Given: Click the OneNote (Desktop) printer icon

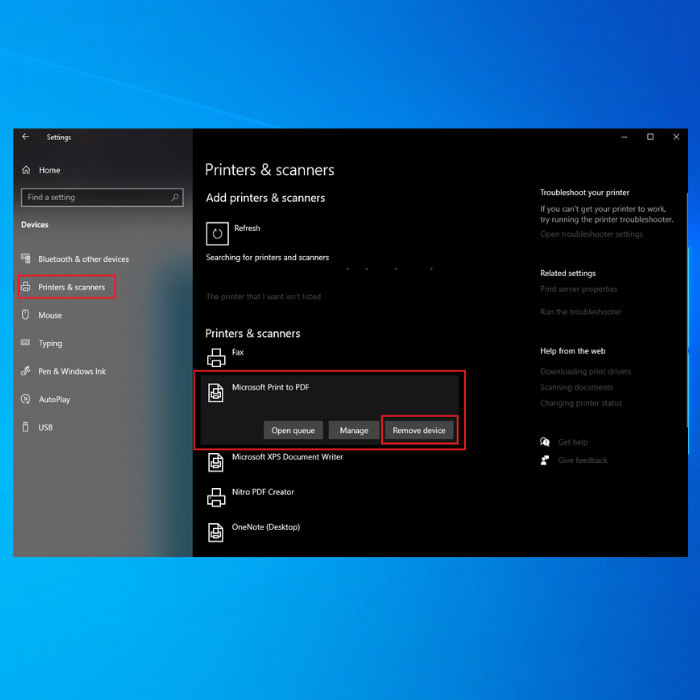Looking at the screenshot, I should point(216,533).
